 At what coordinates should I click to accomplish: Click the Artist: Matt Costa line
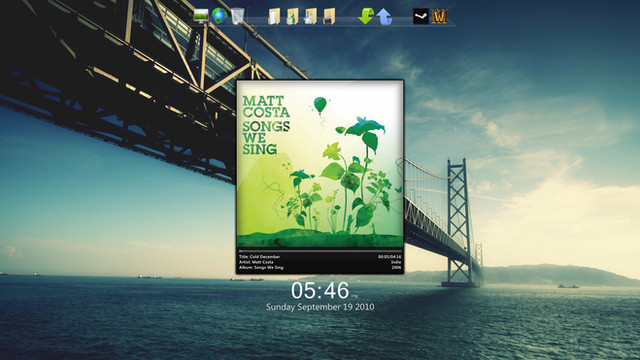(256, 262)
